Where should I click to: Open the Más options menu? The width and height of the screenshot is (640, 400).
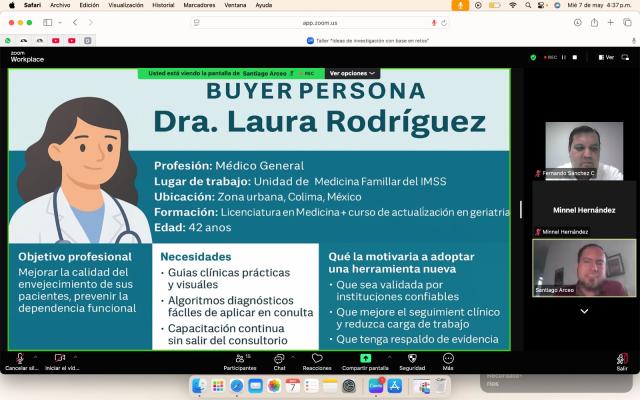[448, 359]
